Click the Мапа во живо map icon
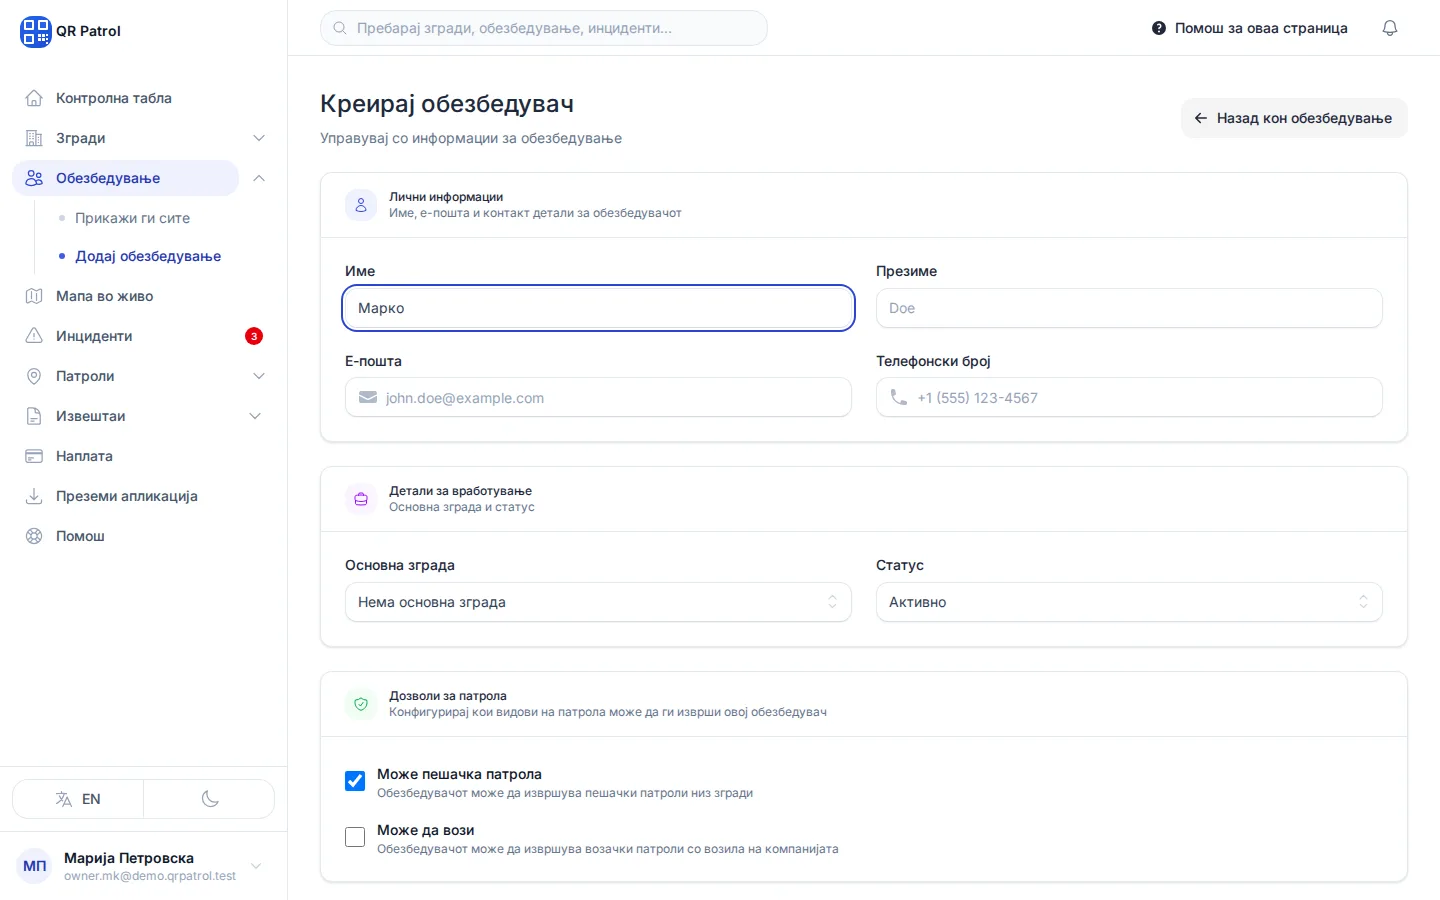Image resolution: width=1440 pixels, height=900 pixels. (x=34, y=296)
